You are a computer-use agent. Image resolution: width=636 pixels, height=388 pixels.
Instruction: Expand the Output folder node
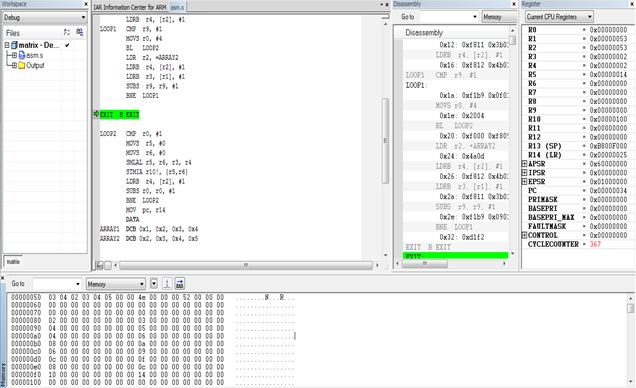14,65
